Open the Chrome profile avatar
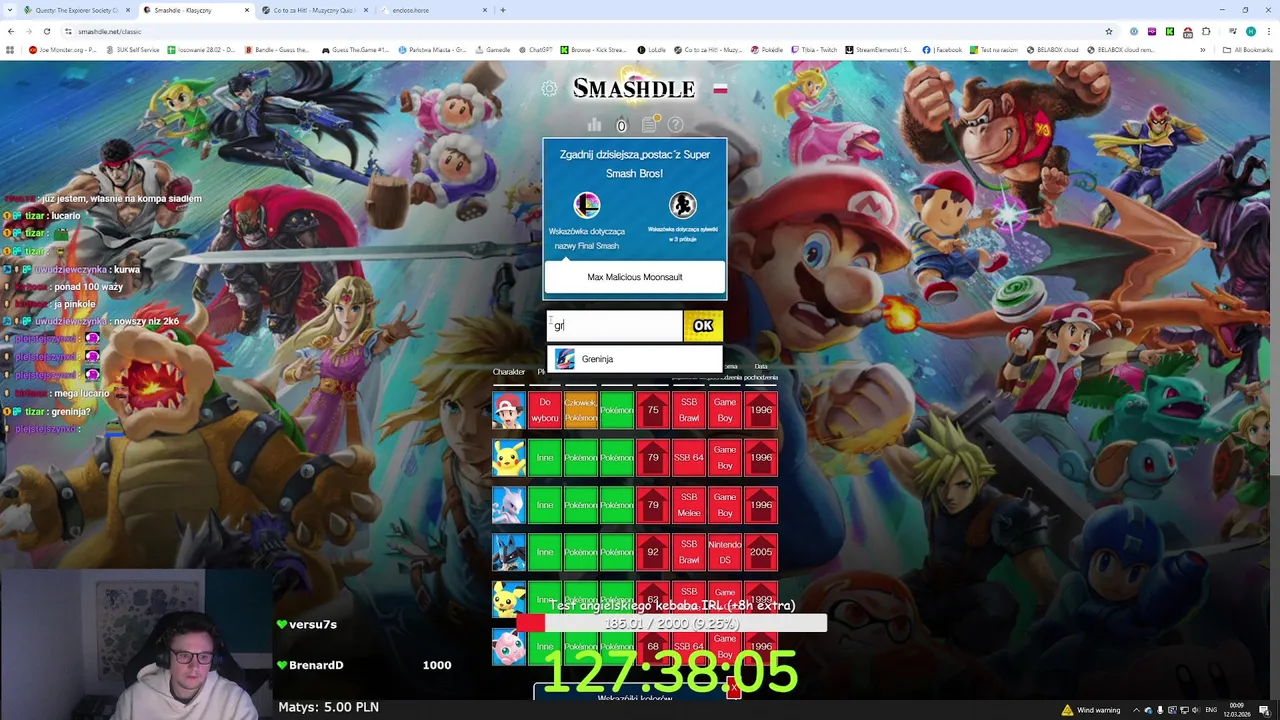The image size is (1280, 720). (1250, 31)
